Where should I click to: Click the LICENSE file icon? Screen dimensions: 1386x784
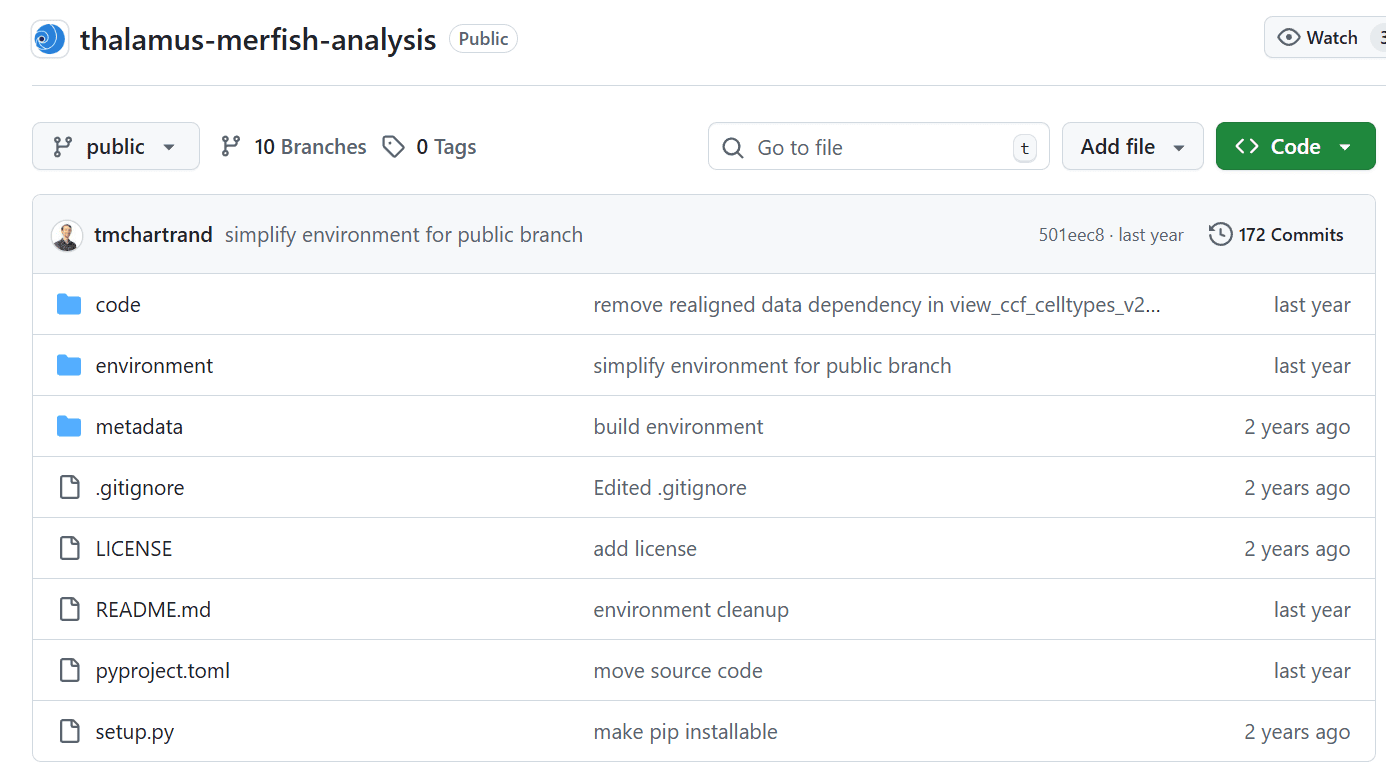[69, 549]
